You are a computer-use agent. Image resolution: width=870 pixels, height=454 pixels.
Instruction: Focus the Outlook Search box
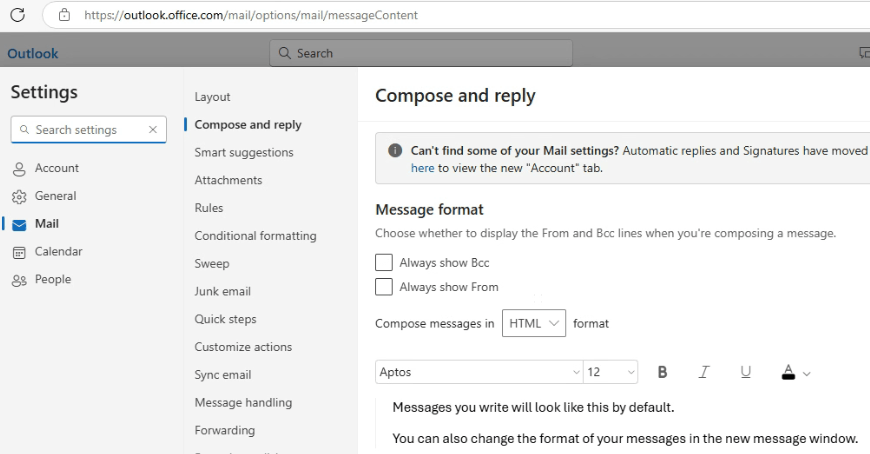pyautogui.click(x=421, y=53)
